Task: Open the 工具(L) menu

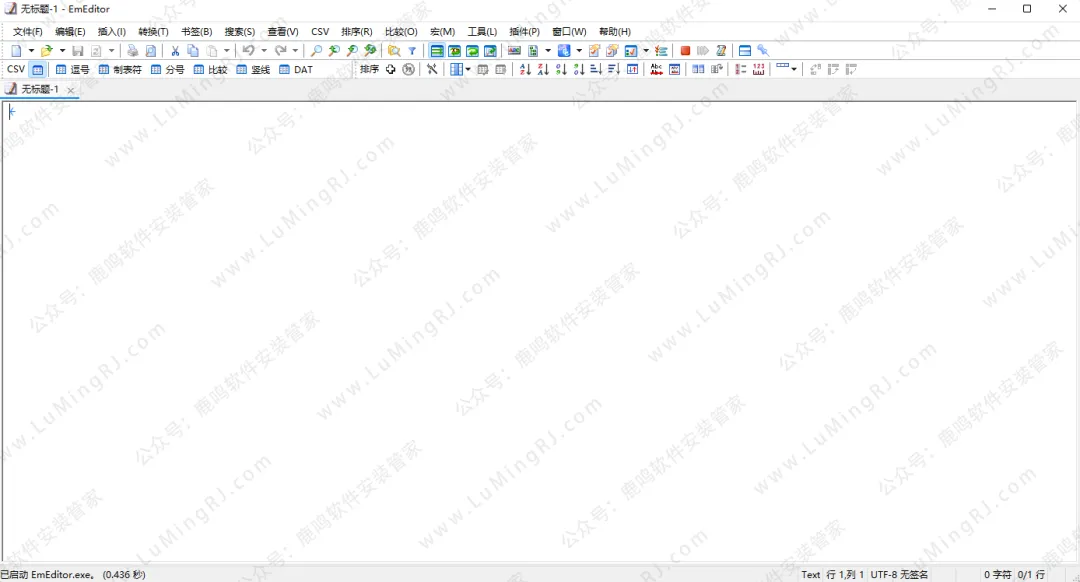Action: (482, 32)
